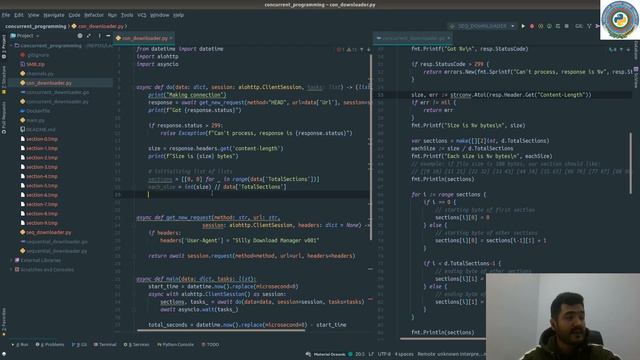Switch to con_downloader.py editor tab
The image size is (640, 360).
pyautogui.click(x=144, y=38)
